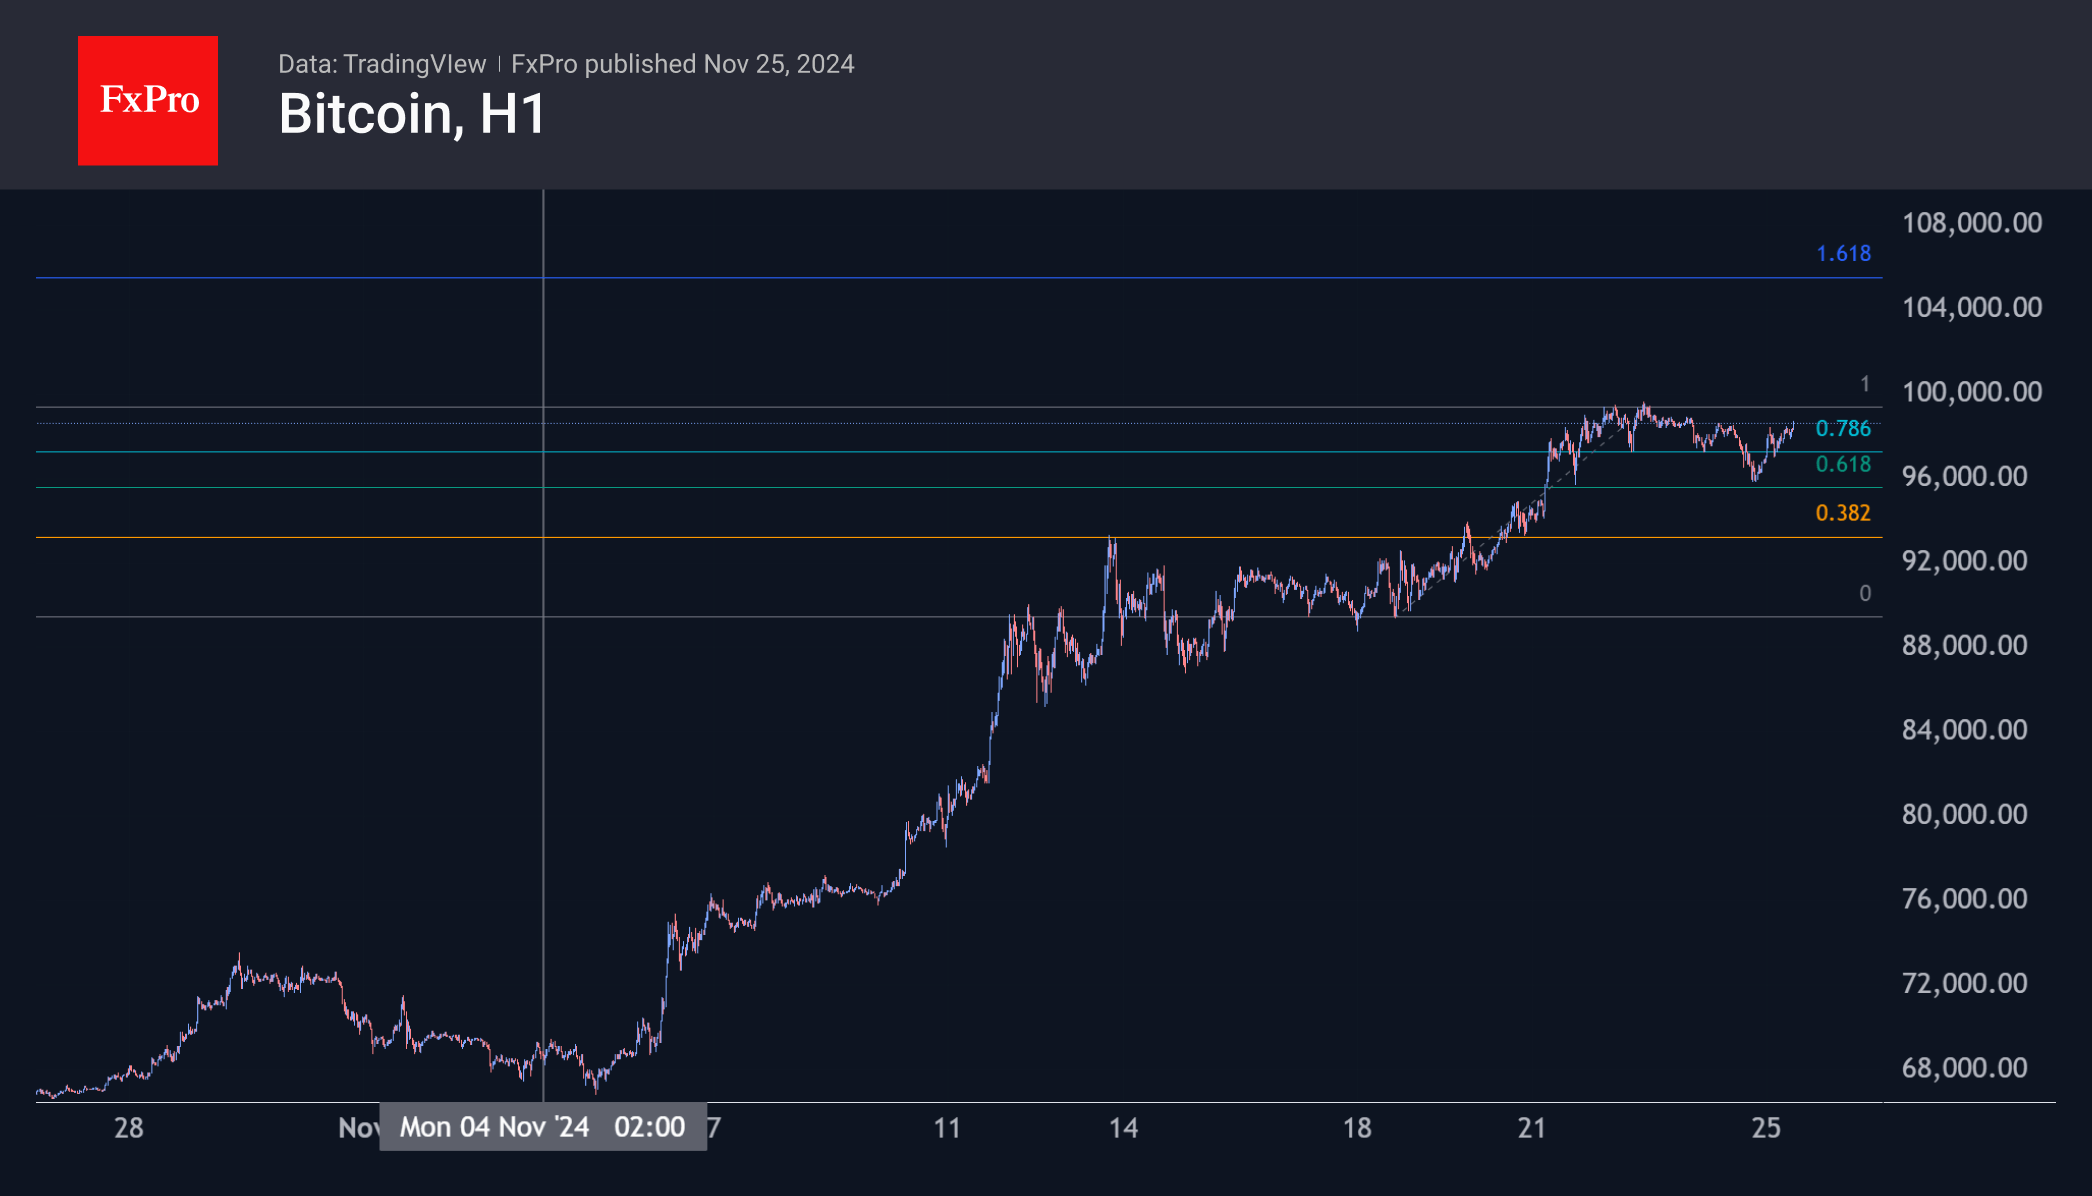Click the Mon 04 Nov '24 02:00 crosshair label
This screenshot has height=1196, width=2092.
(543, 1127)
